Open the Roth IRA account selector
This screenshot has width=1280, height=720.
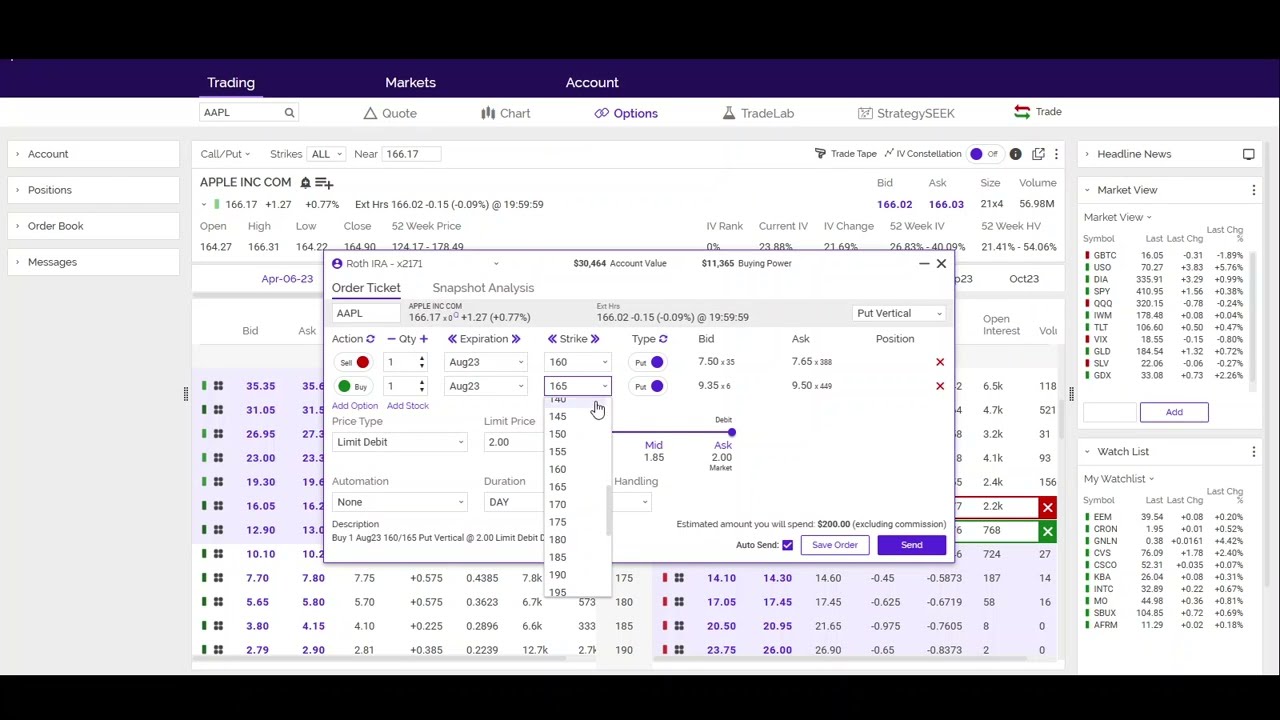point(416,264)
